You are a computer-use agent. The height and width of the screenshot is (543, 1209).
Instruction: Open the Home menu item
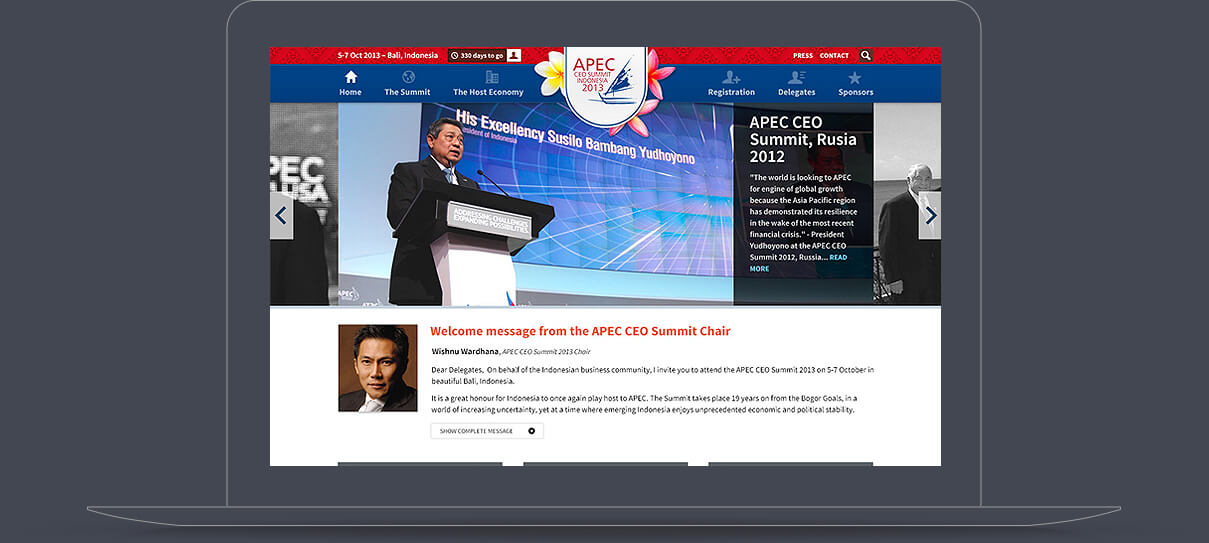coord(350,92)
